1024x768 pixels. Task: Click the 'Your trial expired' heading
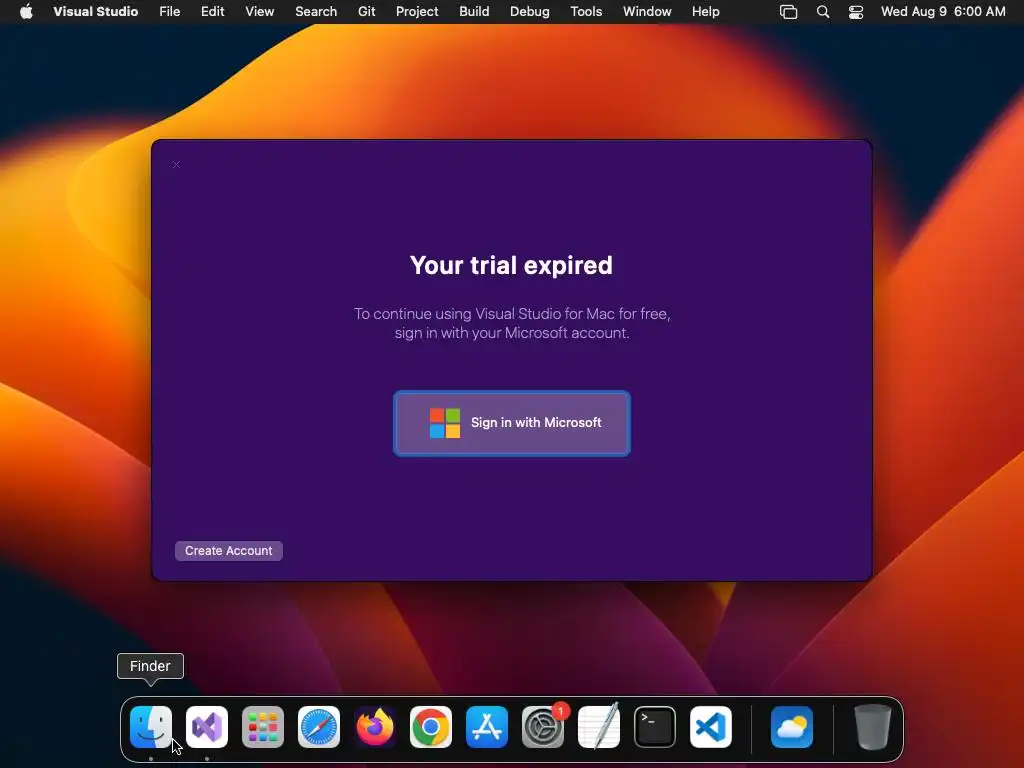tap(511, 265)
